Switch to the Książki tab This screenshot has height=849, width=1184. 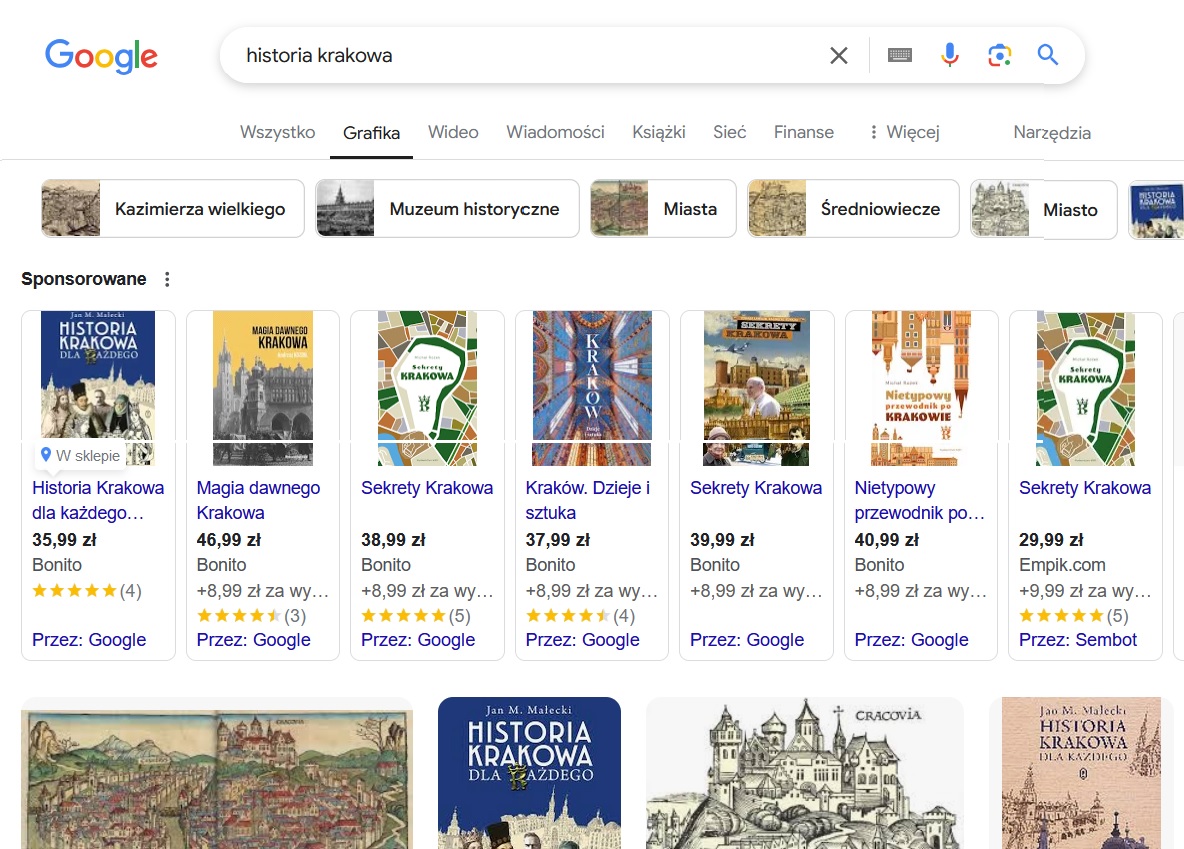(x=658, y=132)
